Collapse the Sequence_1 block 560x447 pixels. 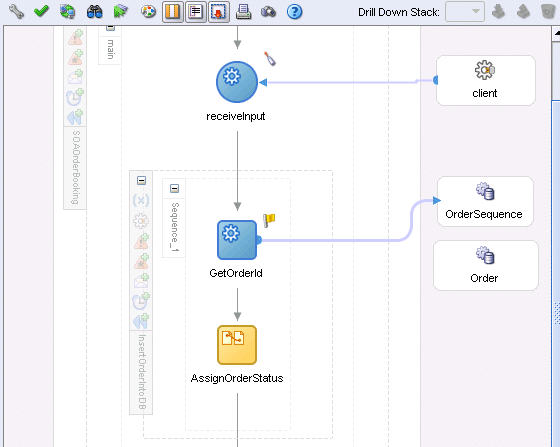(174, 188)
